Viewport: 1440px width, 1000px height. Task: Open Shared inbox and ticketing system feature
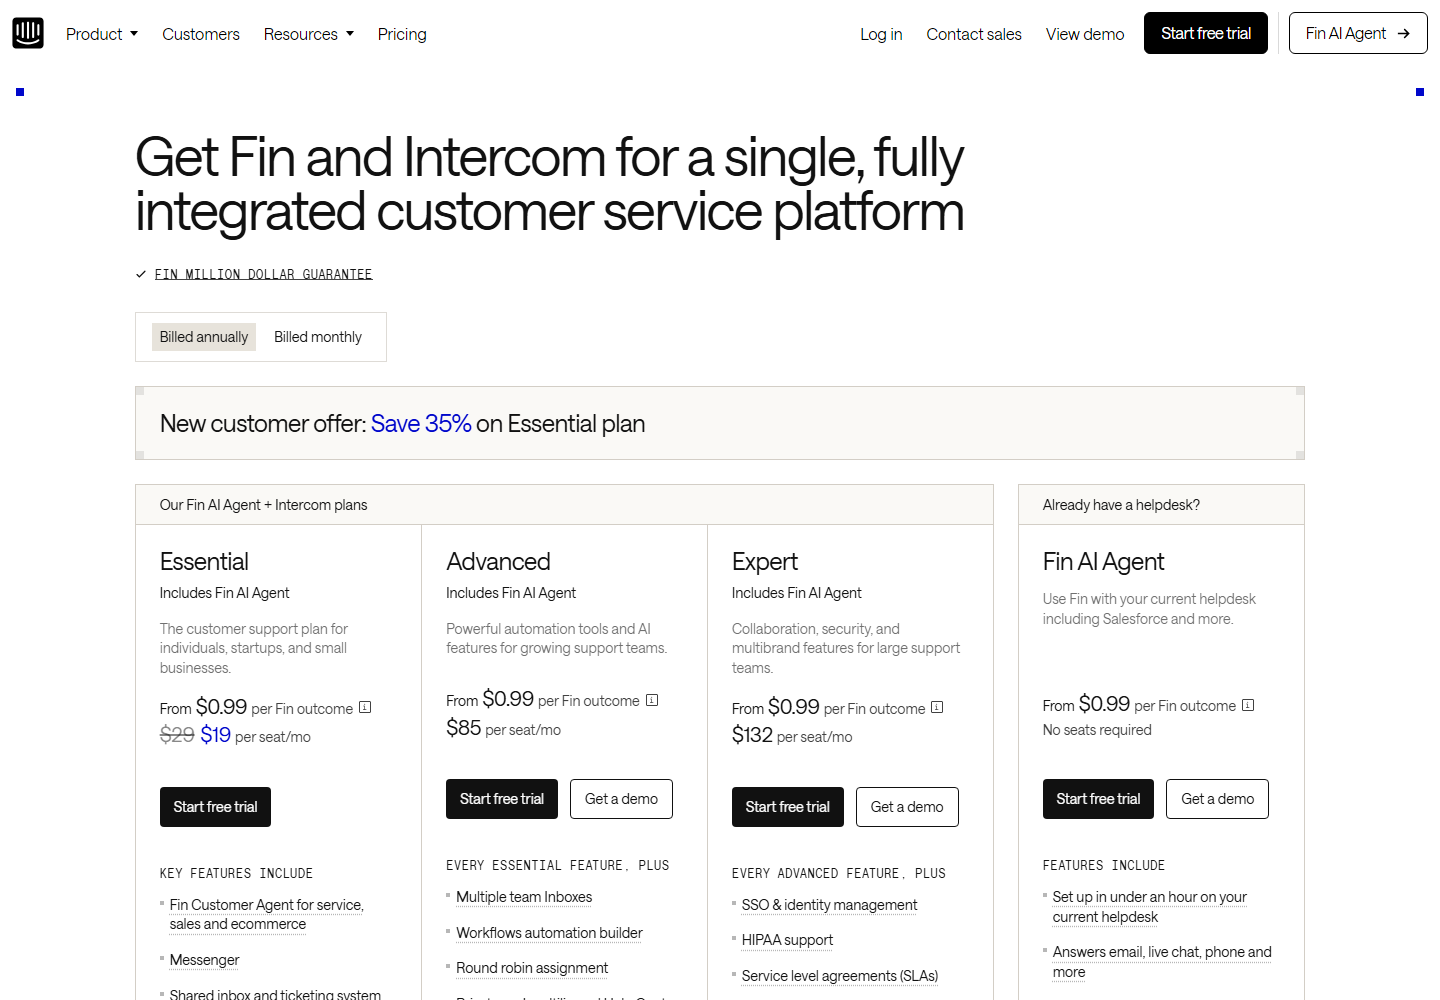click(275, 994)
